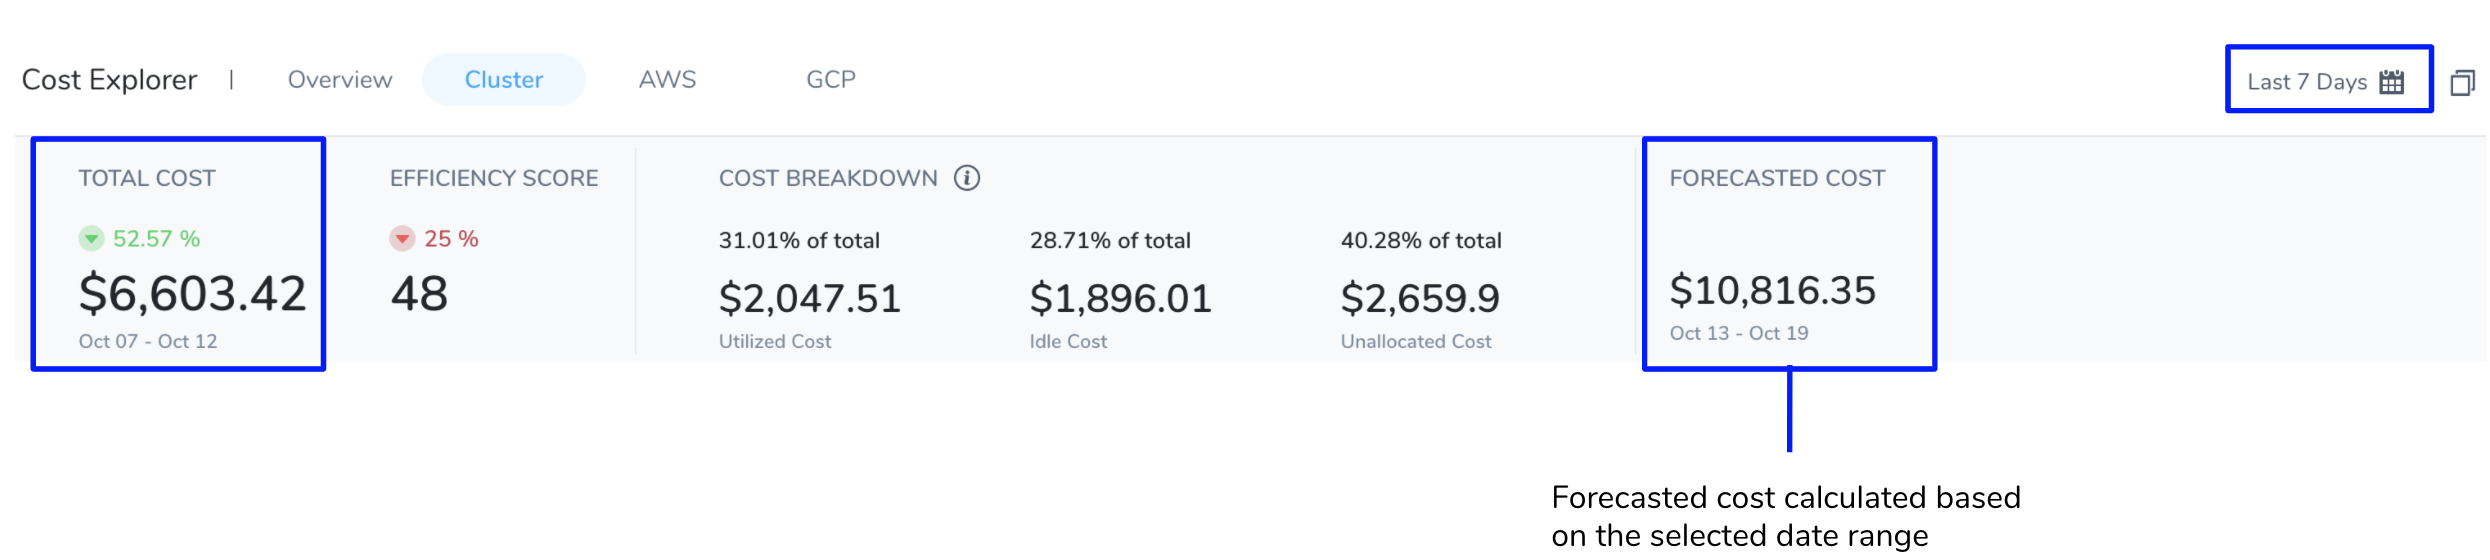
Task: Click the copy icon beside the date range
Action: pyautogui.click(x=2463, y=82)
